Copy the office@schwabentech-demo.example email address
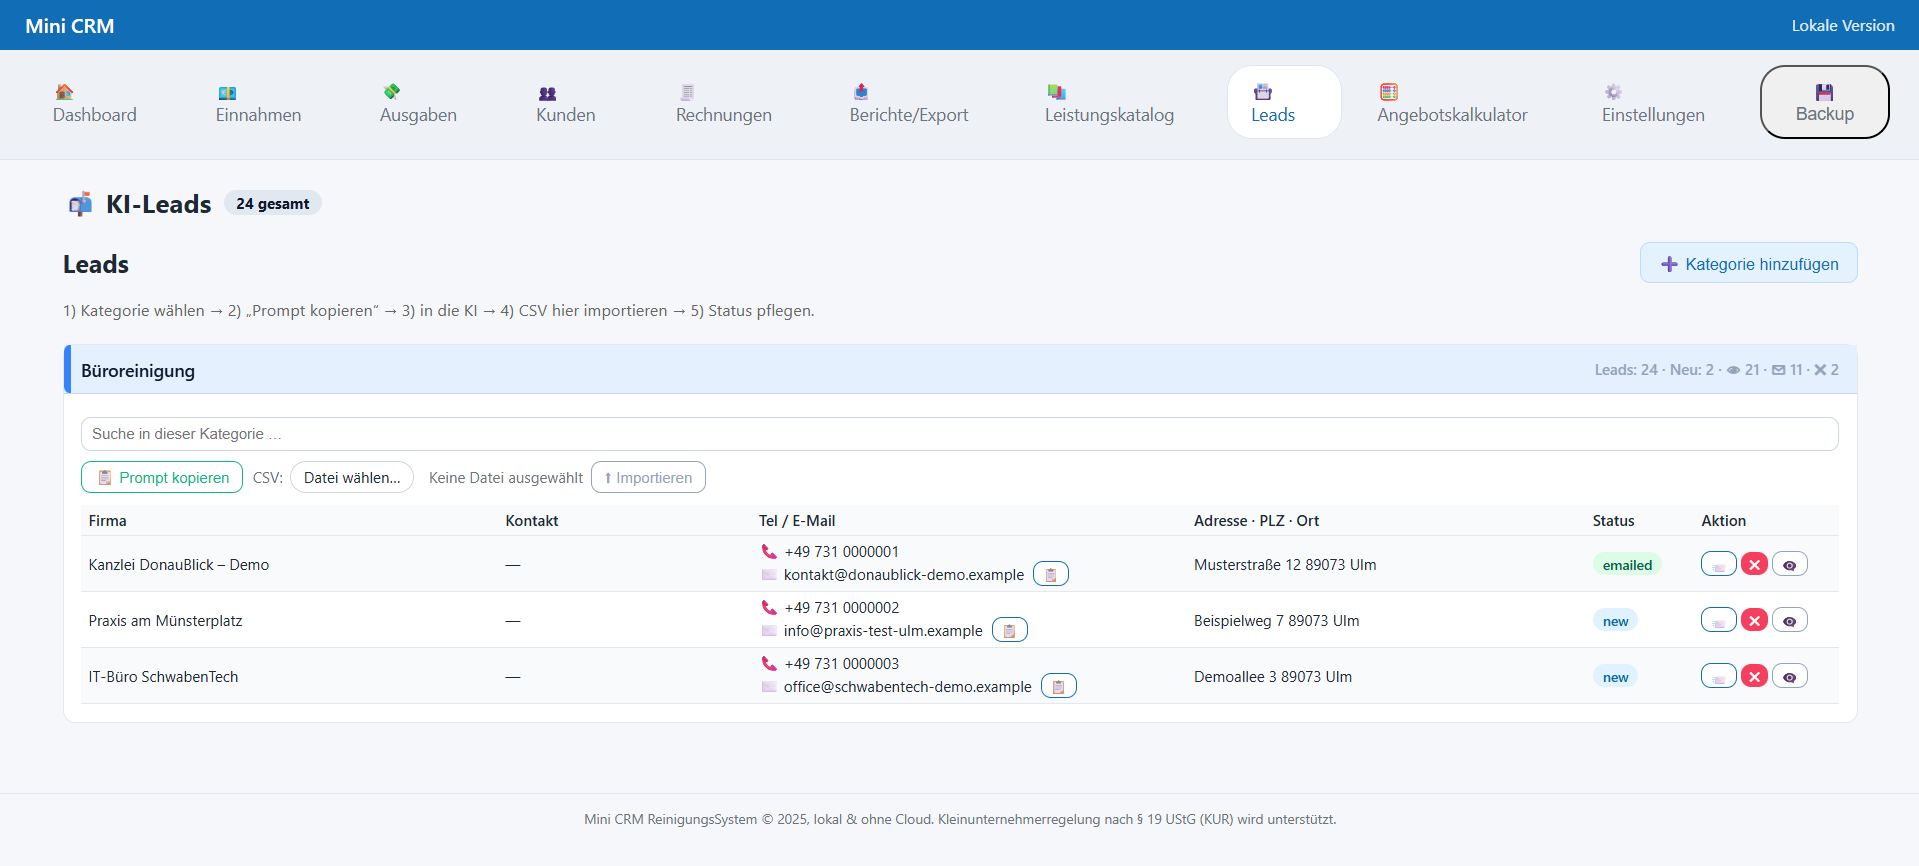The height and width of the screenshot is (866, 1919). pyautogui.click(x=1058, y=687)
